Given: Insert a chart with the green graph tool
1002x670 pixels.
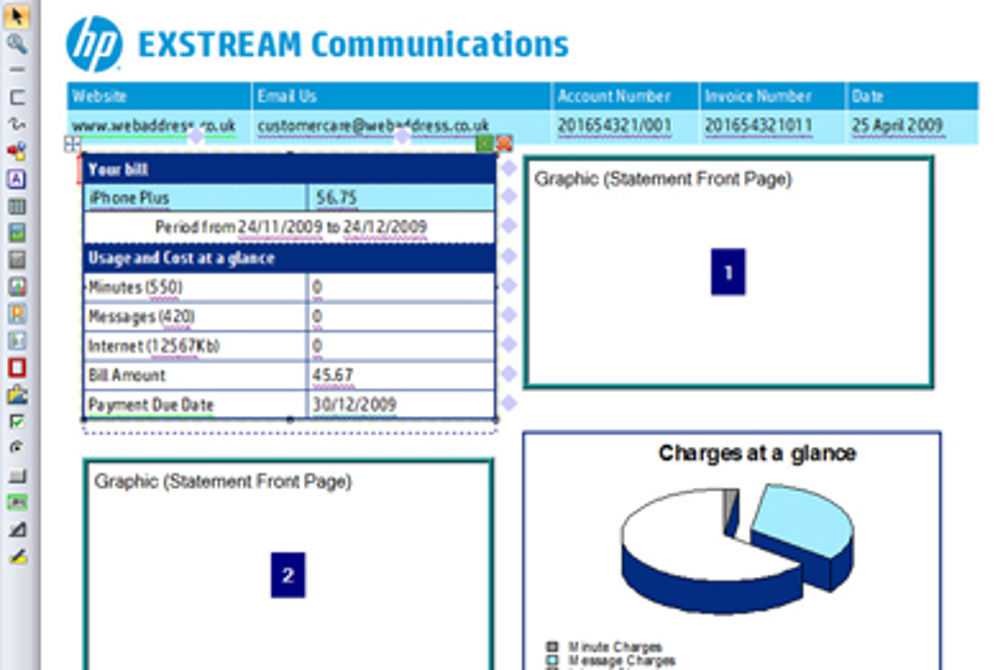Looking at the screenshot, I should pyautogui.click(x=17, y=232).
